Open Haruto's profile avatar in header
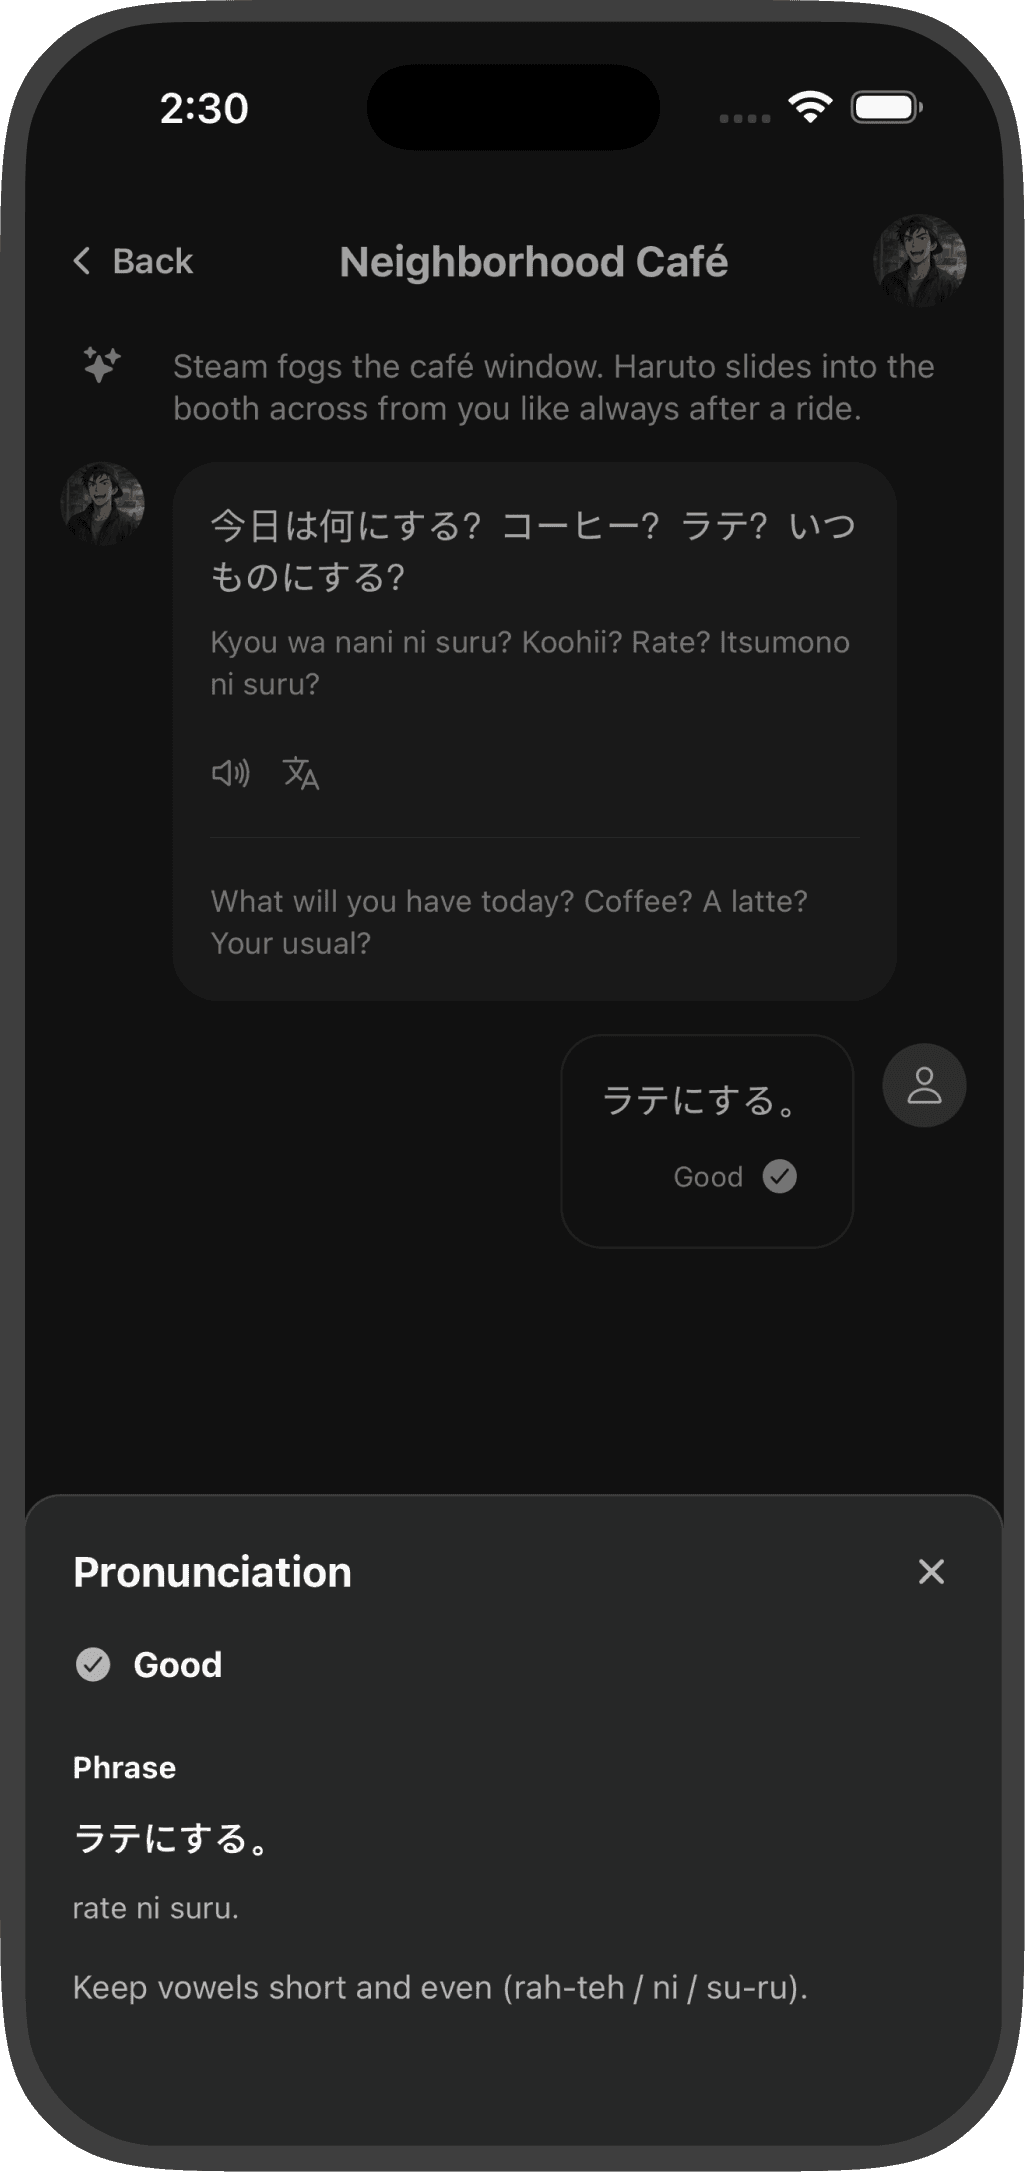 919,260
